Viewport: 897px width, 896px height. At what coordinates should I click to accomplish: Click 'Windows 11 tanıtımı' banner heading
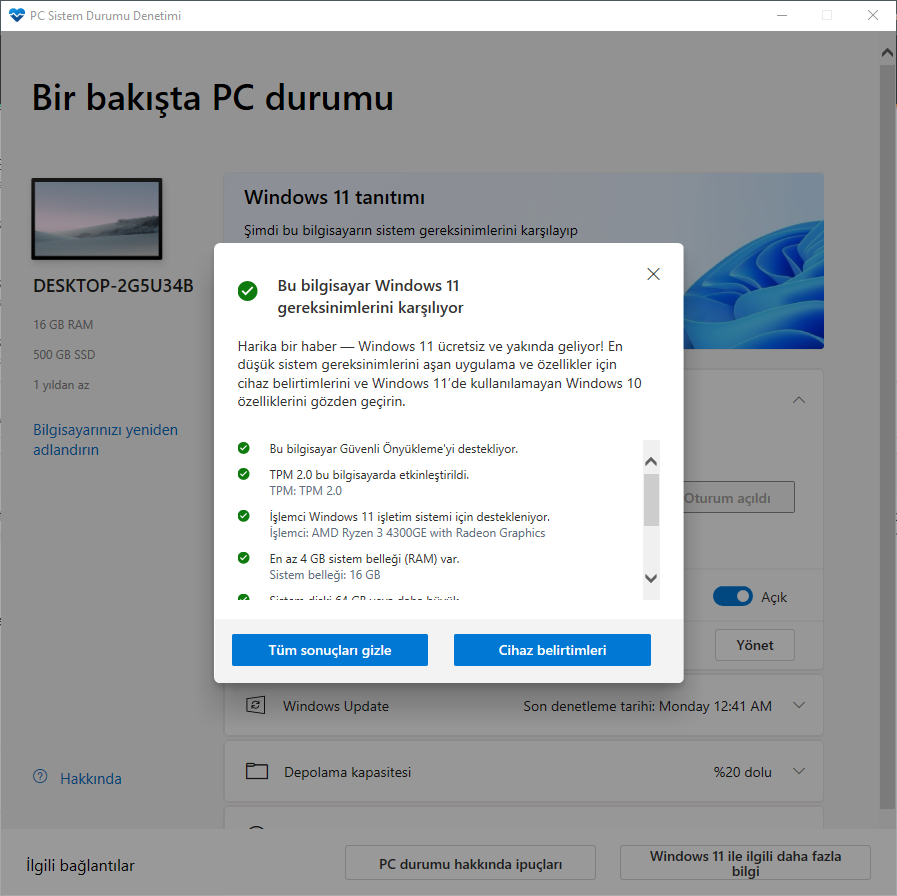pos(334,197)
